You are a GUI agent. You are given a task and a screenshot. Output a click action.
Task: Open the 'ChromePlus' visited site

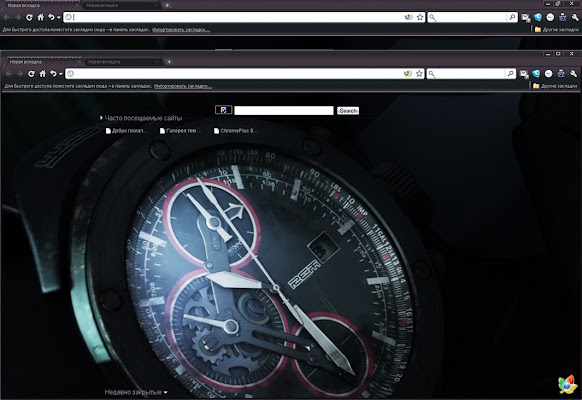click(x=235, y=131)
